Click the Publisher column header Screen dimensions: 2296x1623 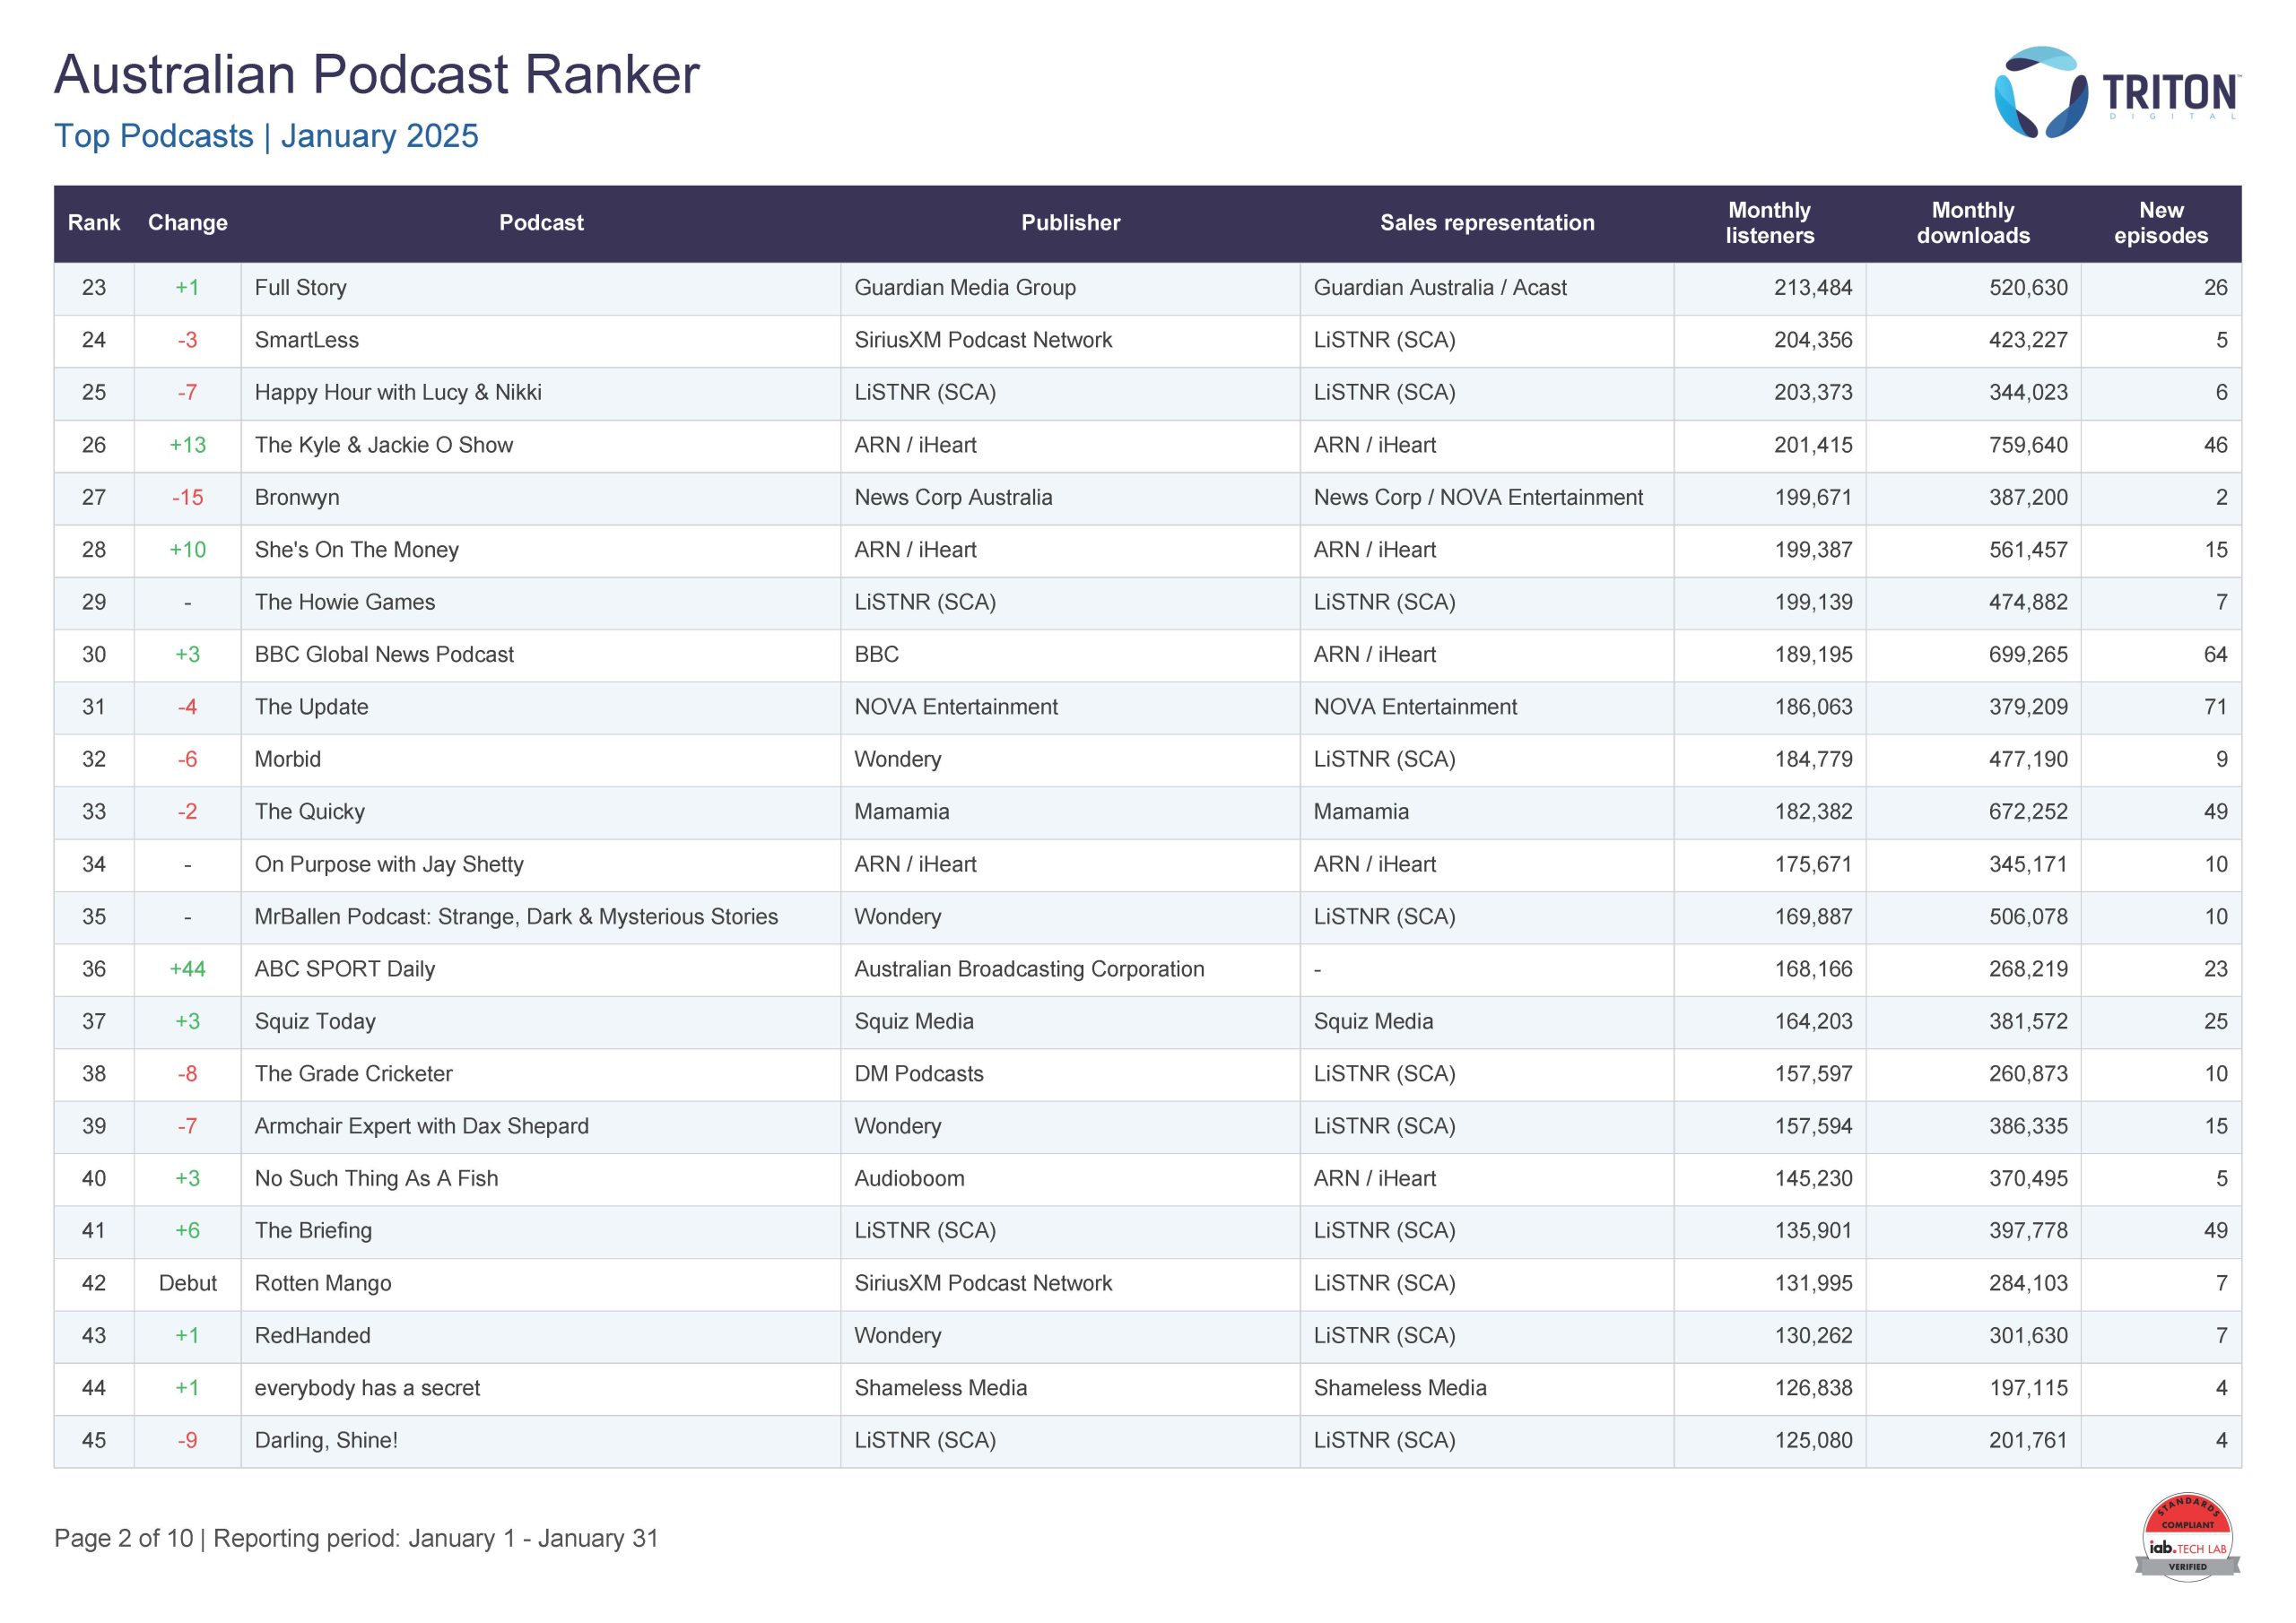pyautogui.click(x=1070, y=223)
